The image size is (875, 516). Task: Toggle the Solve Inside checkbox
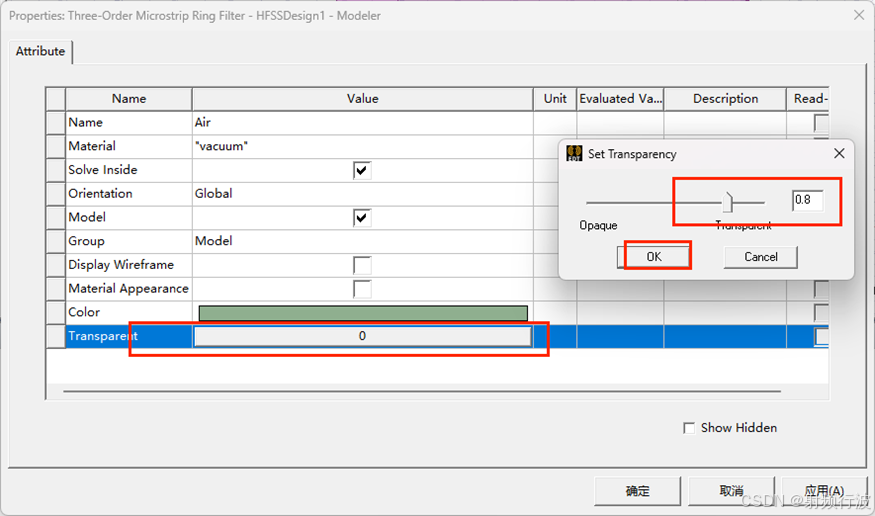click(362, 170)
